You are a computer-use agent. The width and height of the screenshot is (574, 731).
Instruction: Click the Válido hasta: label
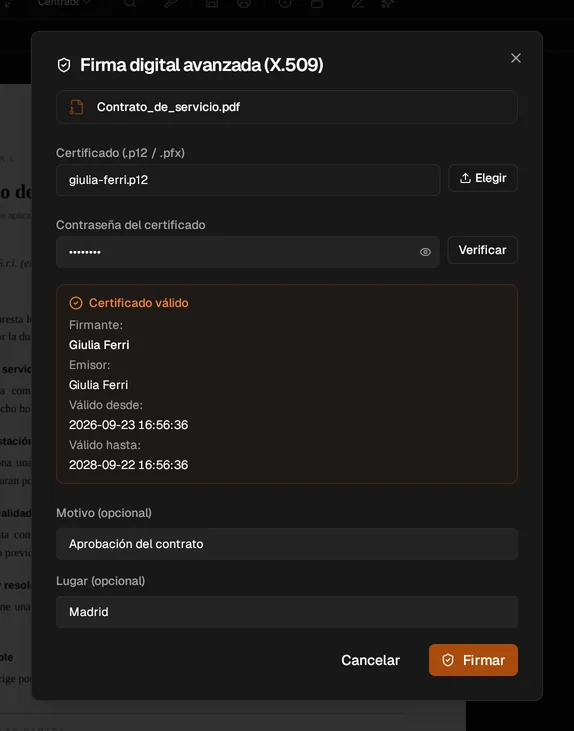(x=105, y=445)
